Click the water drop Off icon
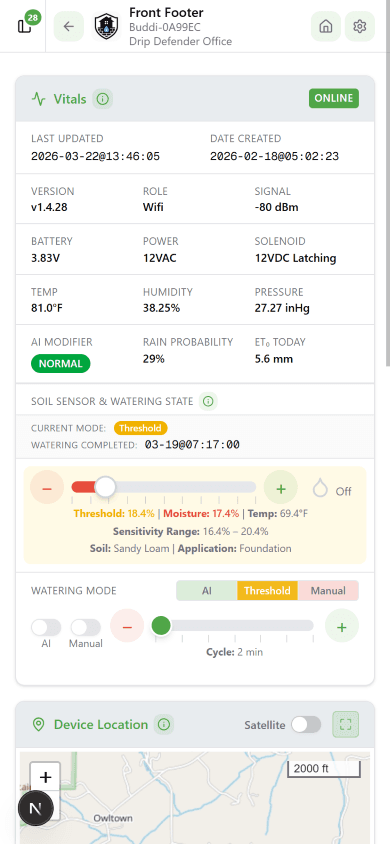The width and height of the screenshot is (390, 844). tap(320, 489)
